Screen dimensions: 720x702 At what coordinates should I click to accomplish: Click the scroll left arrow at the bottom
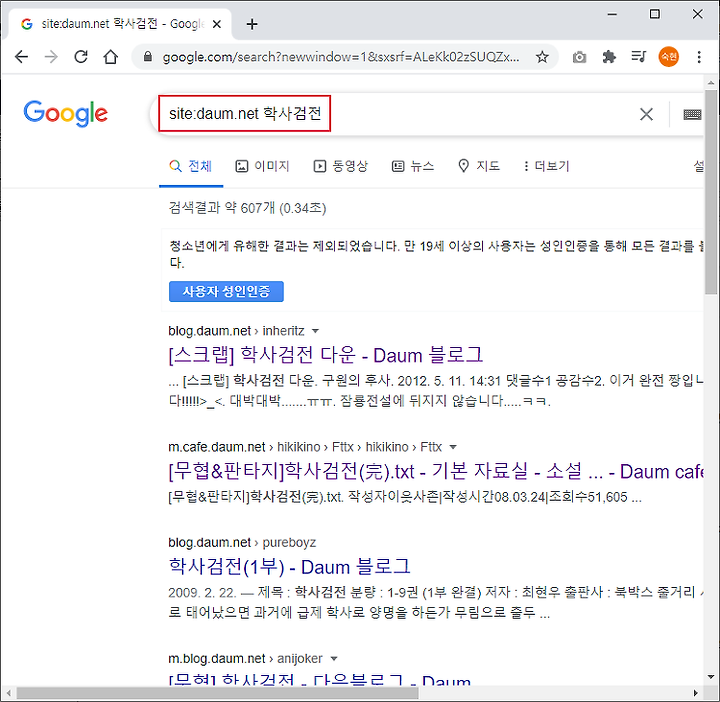click(8, 693)
